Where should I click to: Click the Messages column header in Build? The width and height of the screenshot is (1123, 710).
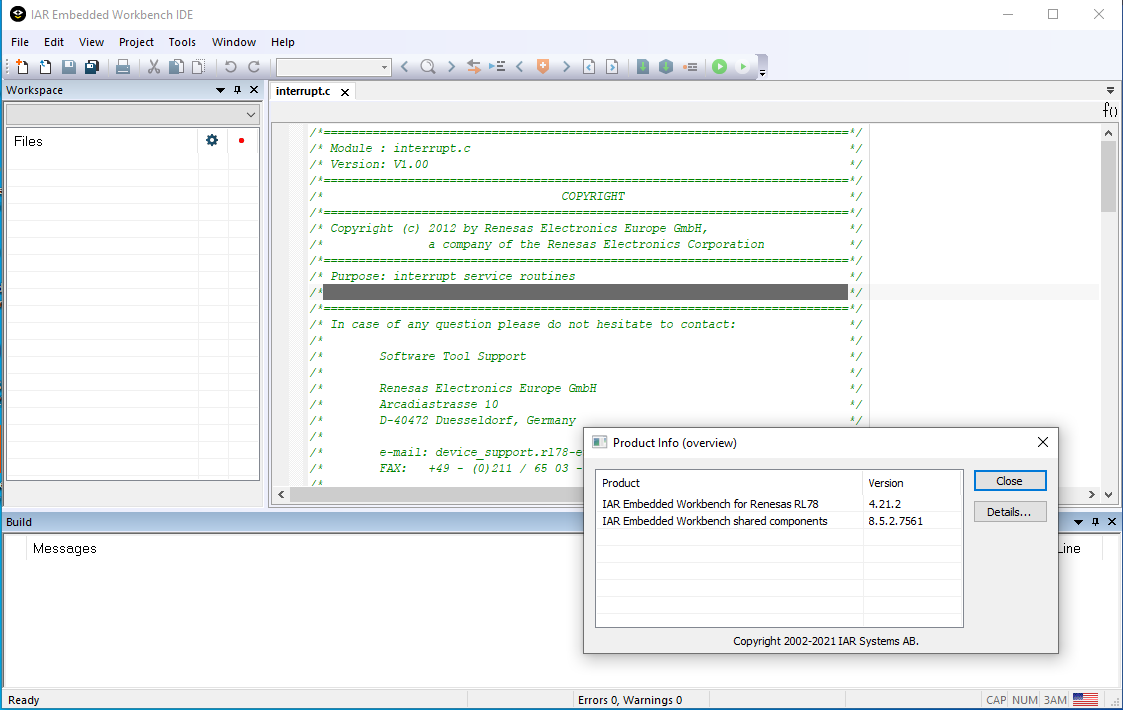(64, 548)
